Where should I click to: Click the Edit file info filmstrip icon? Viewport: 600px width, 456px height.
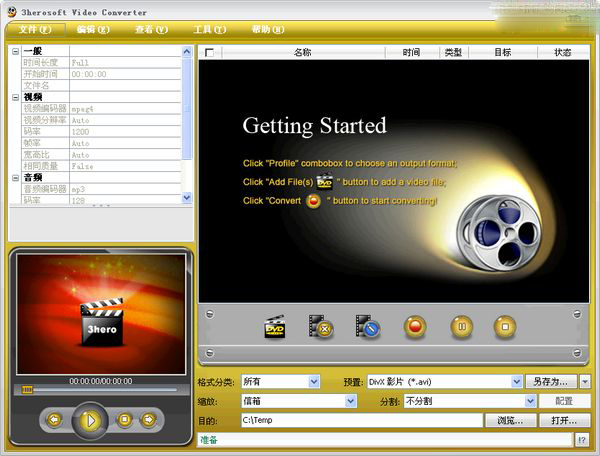pos(367,327)
